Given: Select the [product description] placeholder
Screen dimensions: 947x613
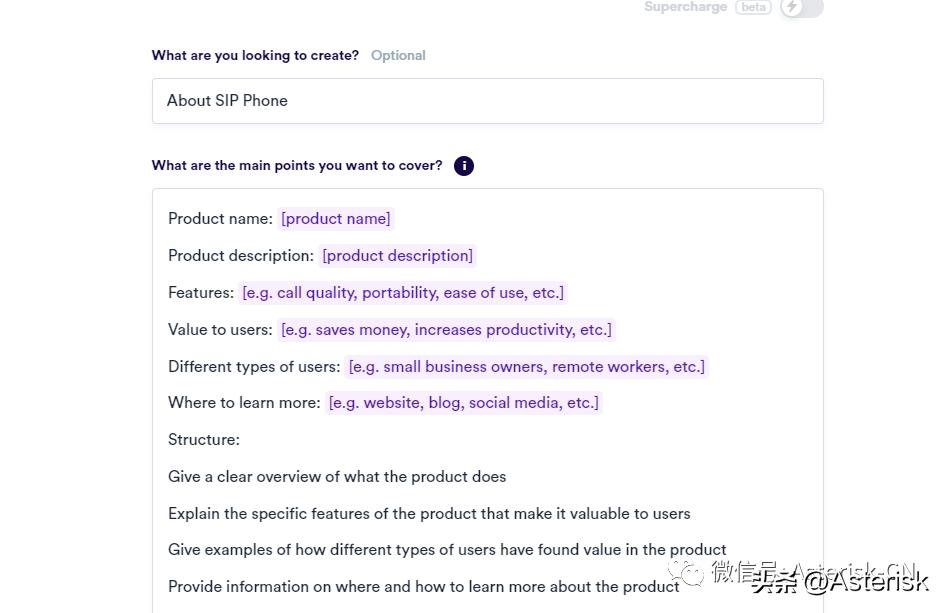Looking at the screenshot, I should tap(397, 256).
